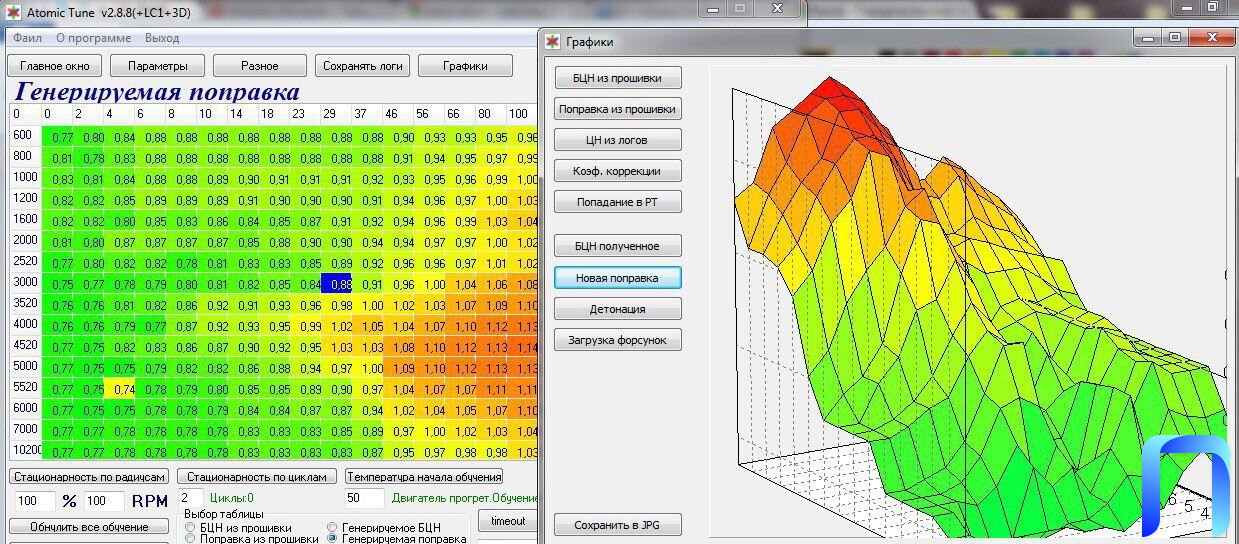This screenshot has height=544, width=1239.
Task: Click Обнулить все обучение button
Action: coord(88,526)
